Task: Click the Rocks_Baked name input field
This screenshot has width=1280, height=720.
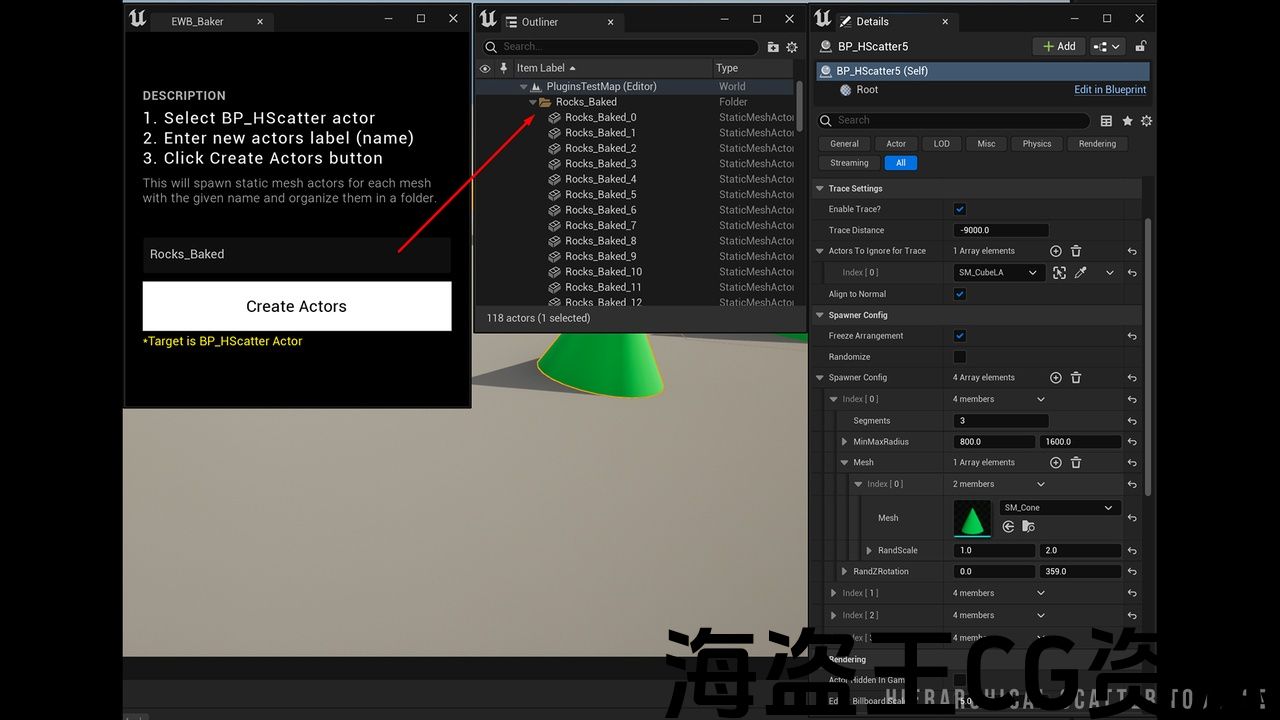Action: point(296,254)
